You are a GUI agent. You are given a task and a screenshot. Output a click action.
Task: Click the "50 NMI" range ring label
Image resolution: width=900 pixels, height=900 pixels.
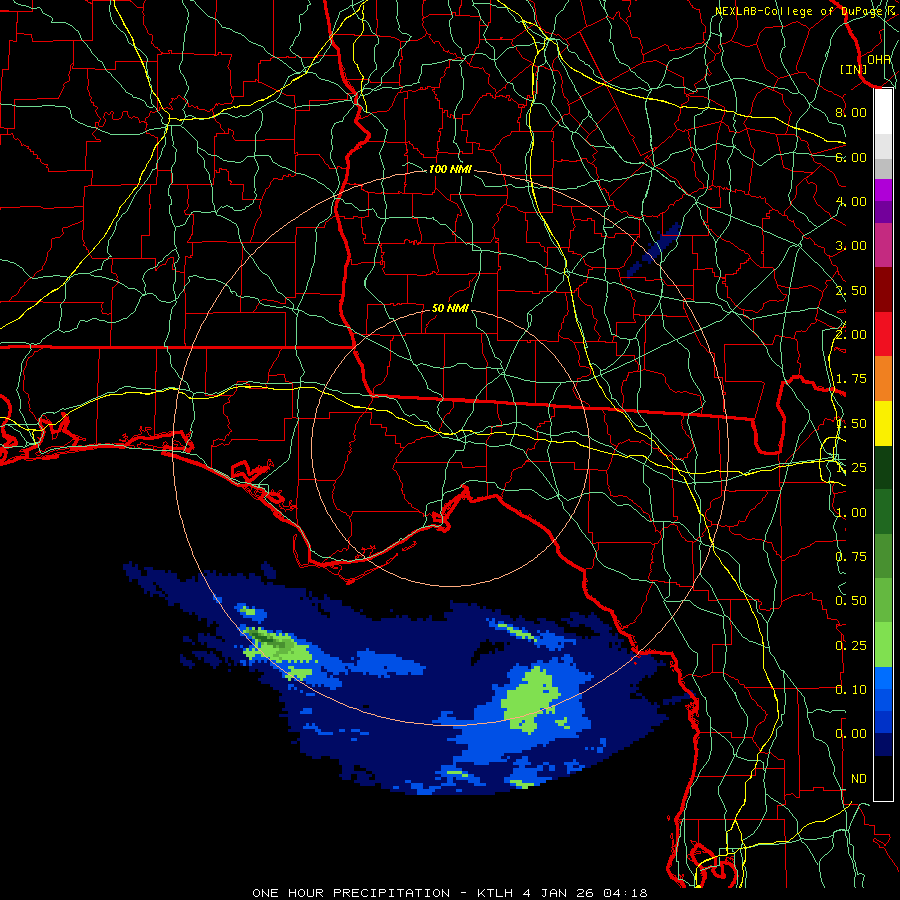[x=450, y=308]
